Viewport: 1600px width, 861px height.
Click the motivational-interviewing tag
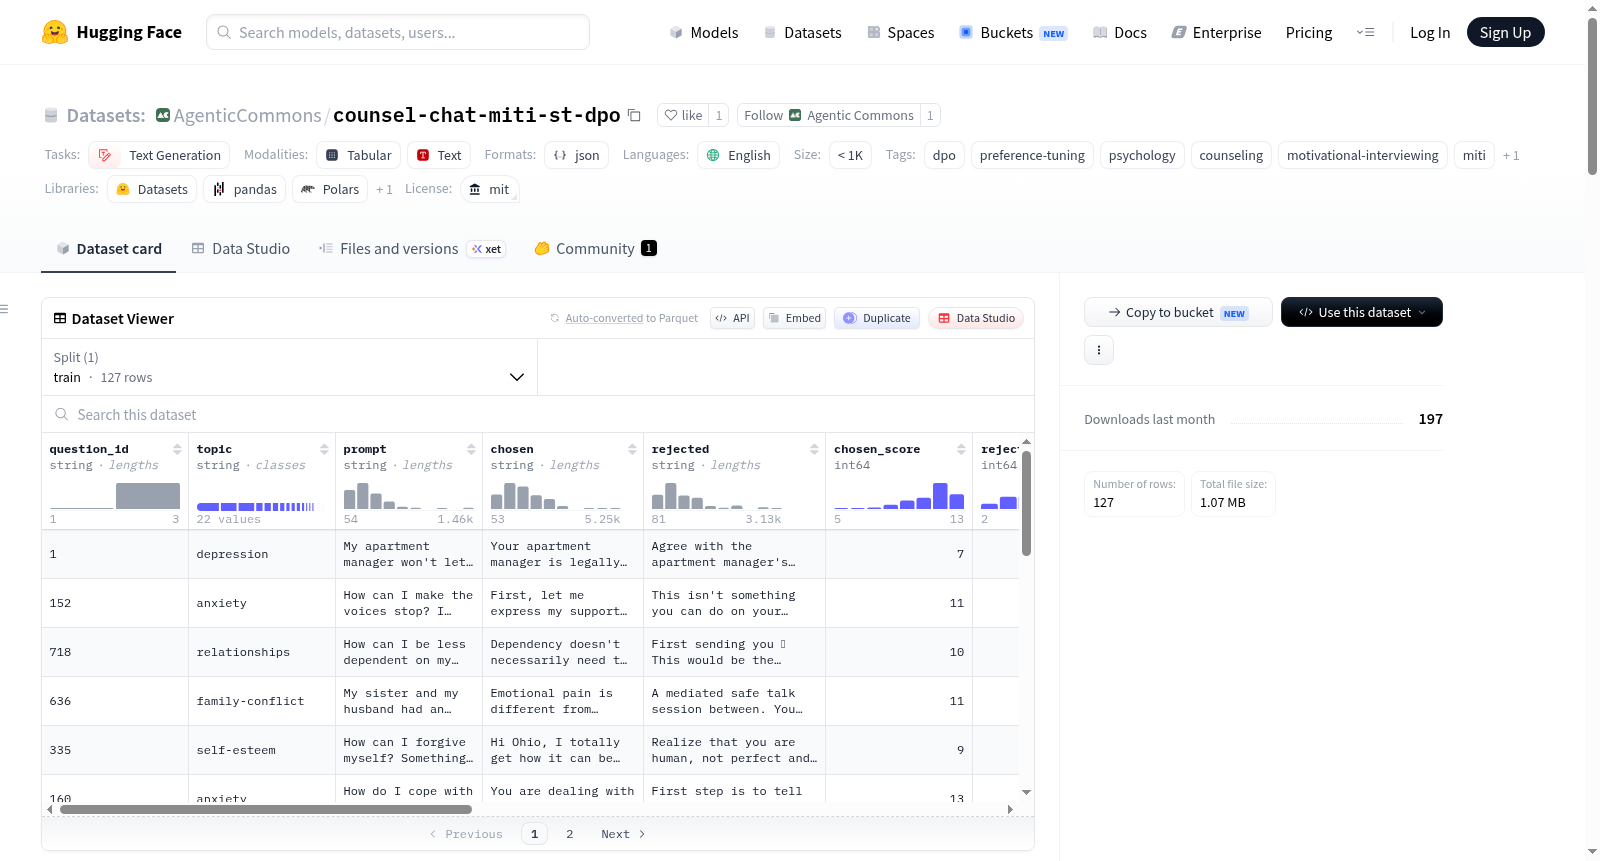(x=1362, y=155)
